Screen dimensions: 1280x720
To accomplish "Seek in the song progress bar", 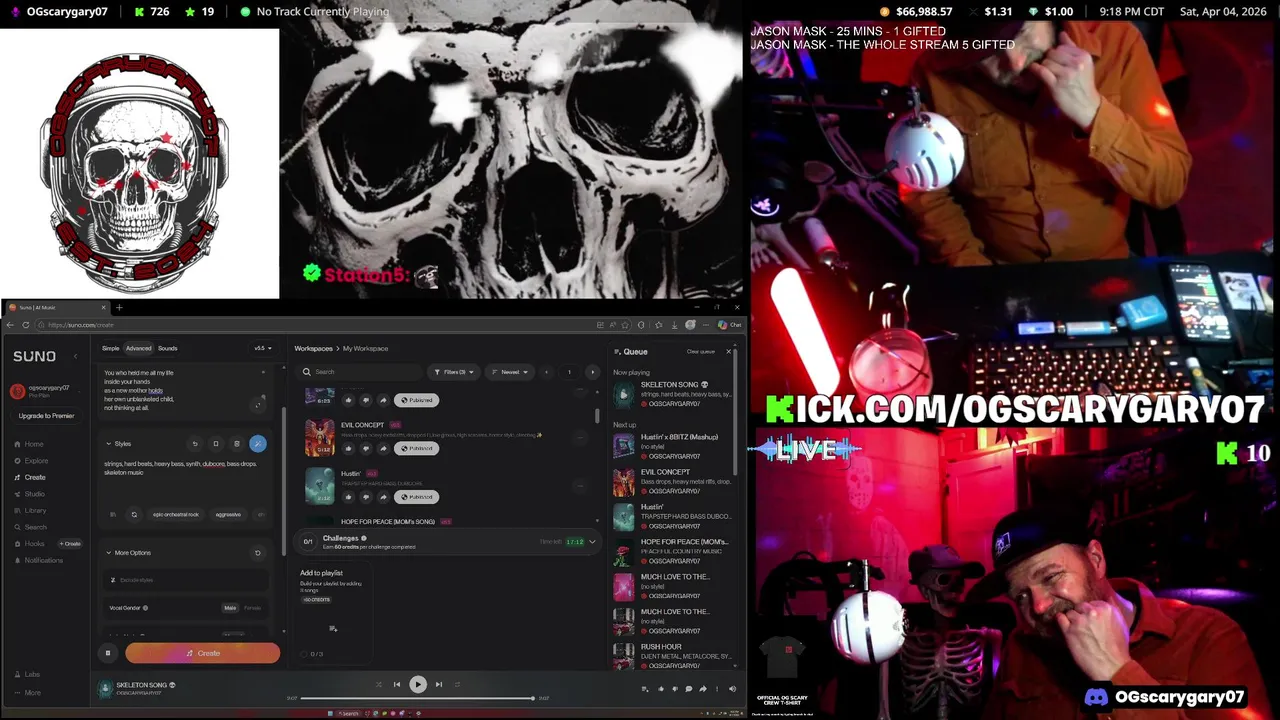I will click(x=417, y=698).
